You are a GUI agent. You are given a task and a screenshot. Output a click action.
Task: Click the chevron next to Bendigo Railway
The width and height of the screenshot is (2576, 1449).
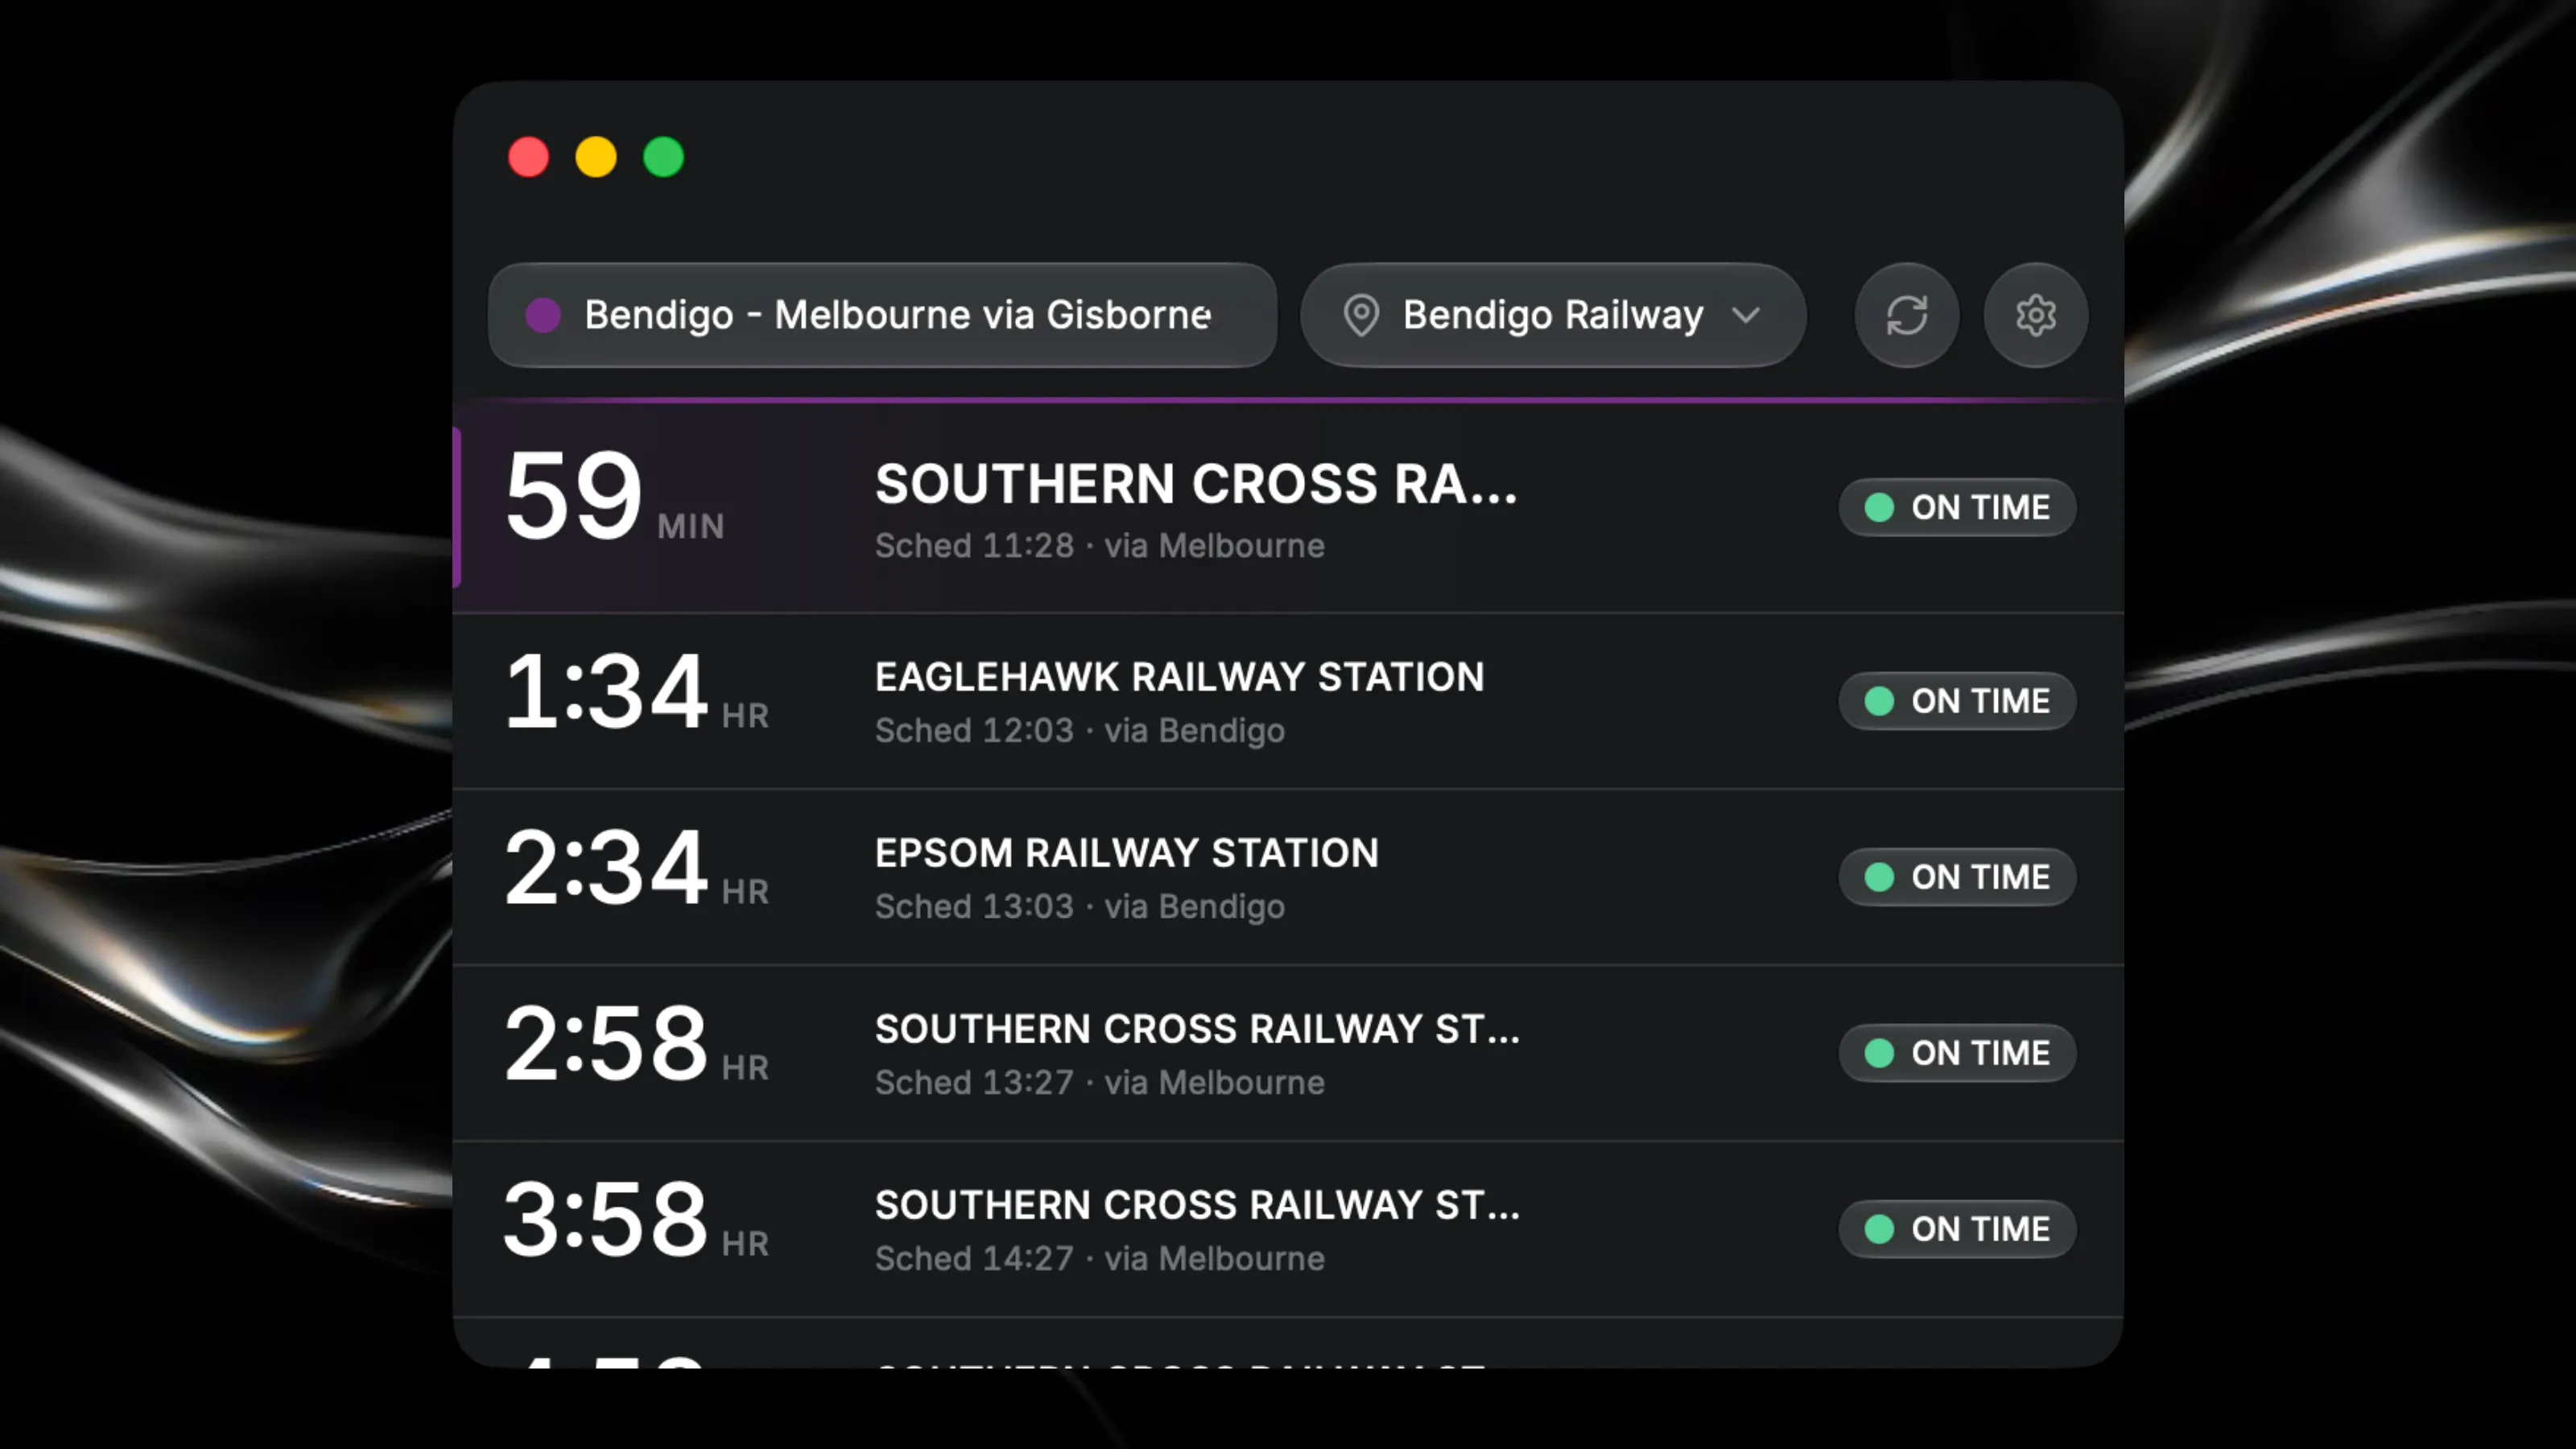(1745, 316)
